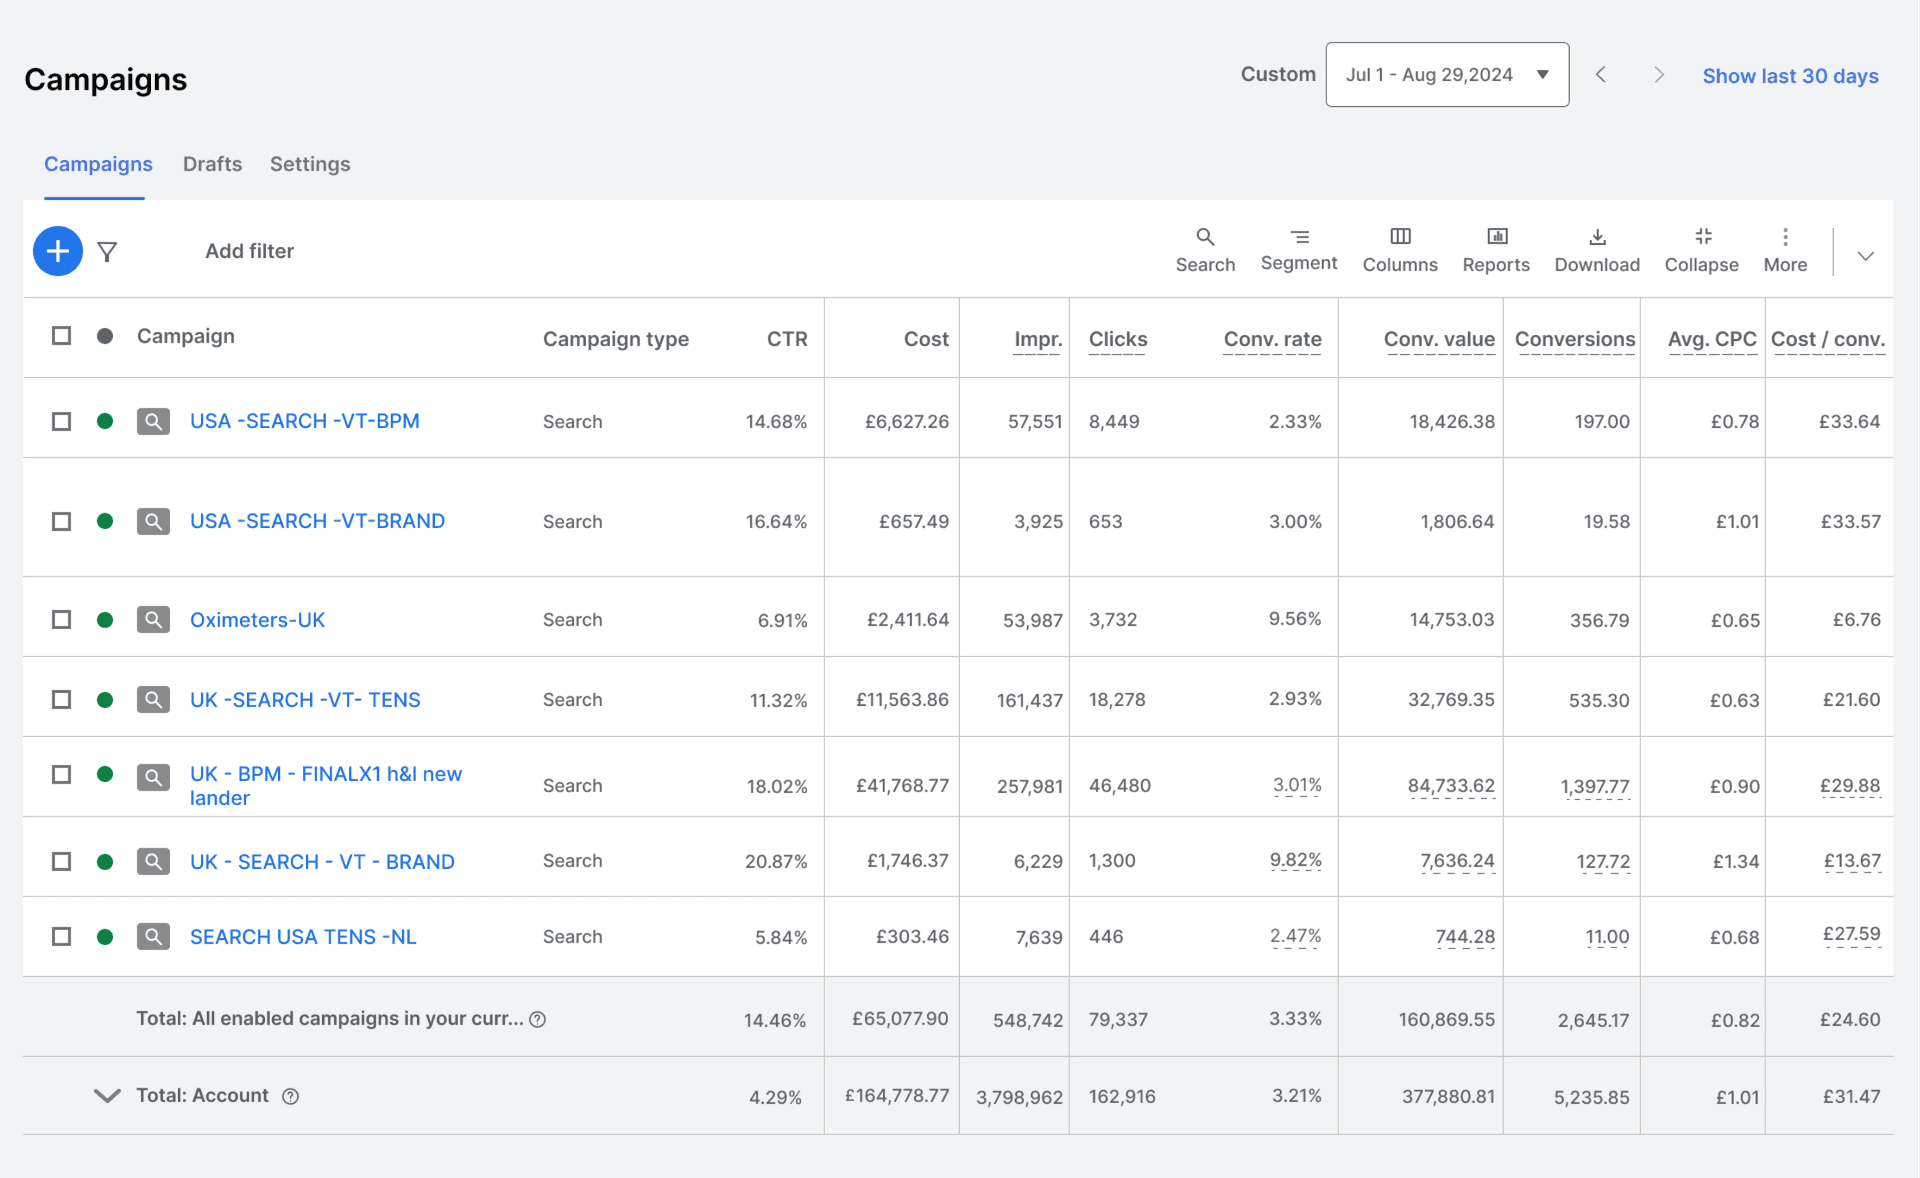Click search type icon for USA -SEARCH -VT-BRAND
This screenshot has height=1178, width=1920.
pyautogui.click(x=153, y=521)
